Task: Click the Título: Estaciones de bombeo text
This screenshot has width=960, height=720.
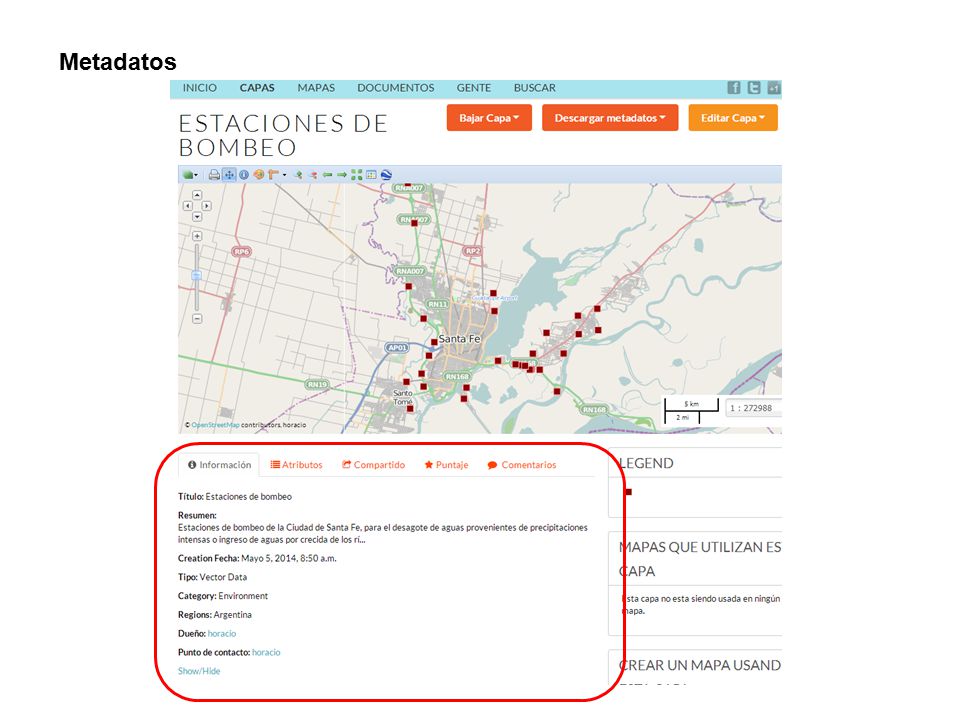Action: point(235,497)
